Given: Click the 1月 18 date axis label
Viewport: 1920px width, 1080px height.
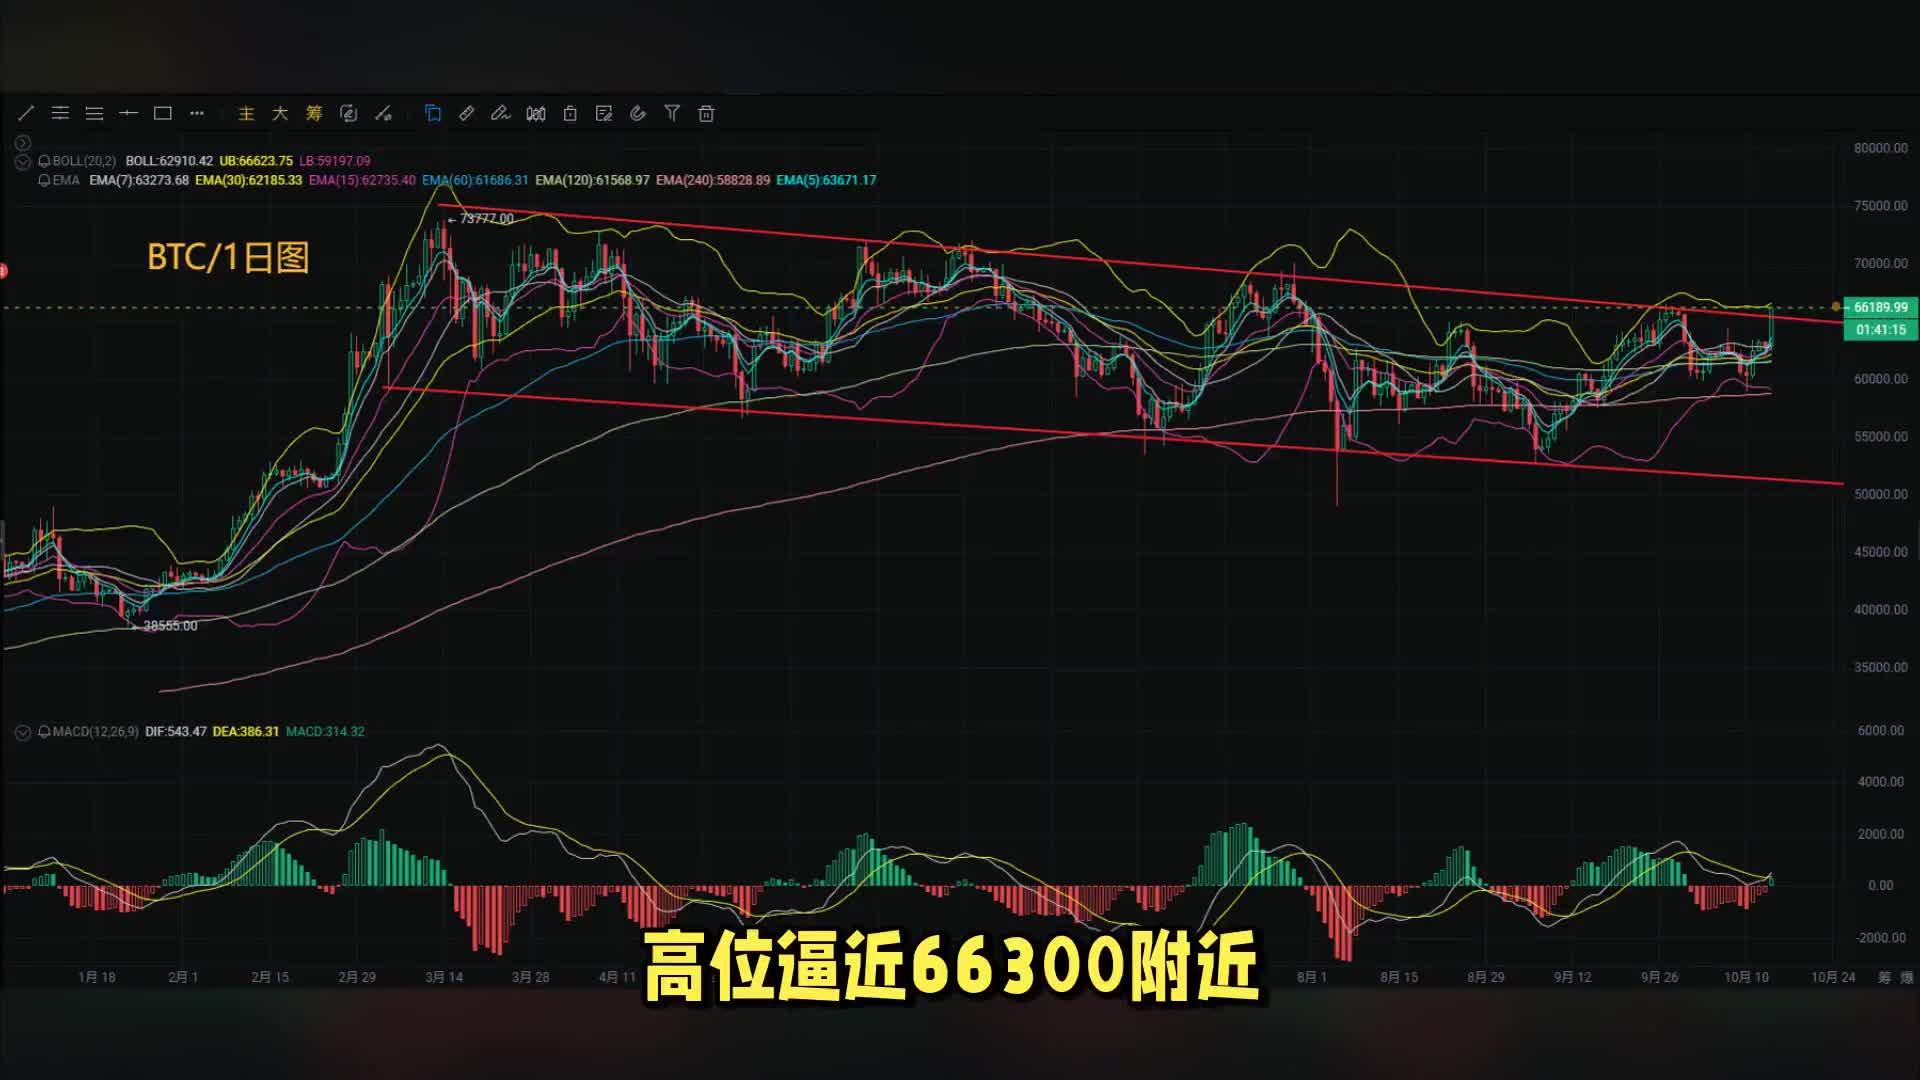Looking at the screenshot, I should point(97,978).
